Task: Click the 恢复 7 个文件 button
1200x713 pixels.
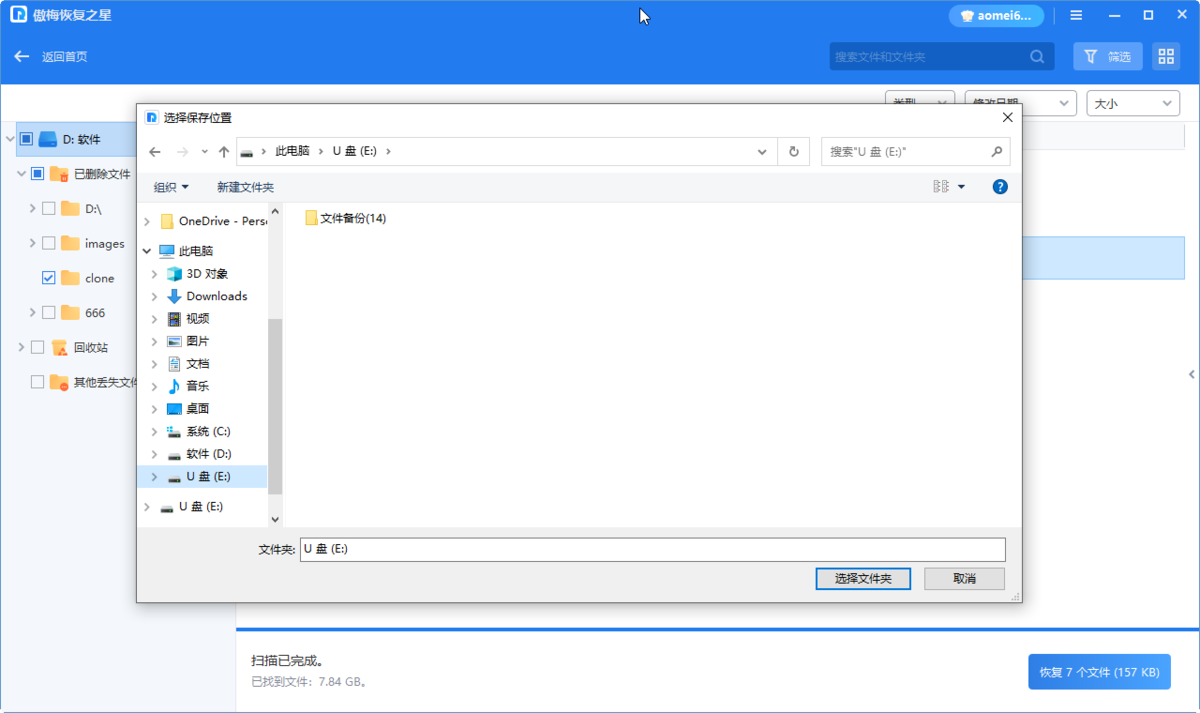Action: coord(1099,672)
